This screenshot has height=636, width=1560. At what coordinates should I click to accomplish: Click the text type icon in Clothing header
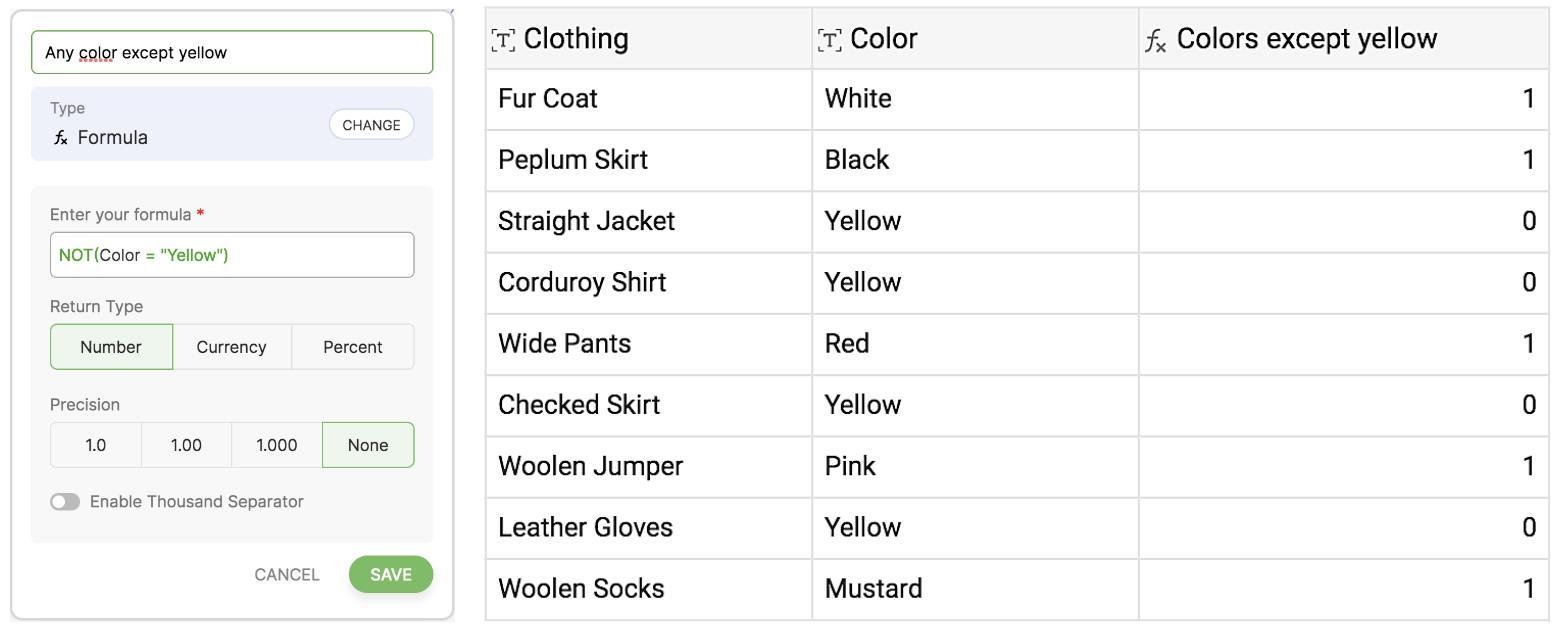coord(504,39)
